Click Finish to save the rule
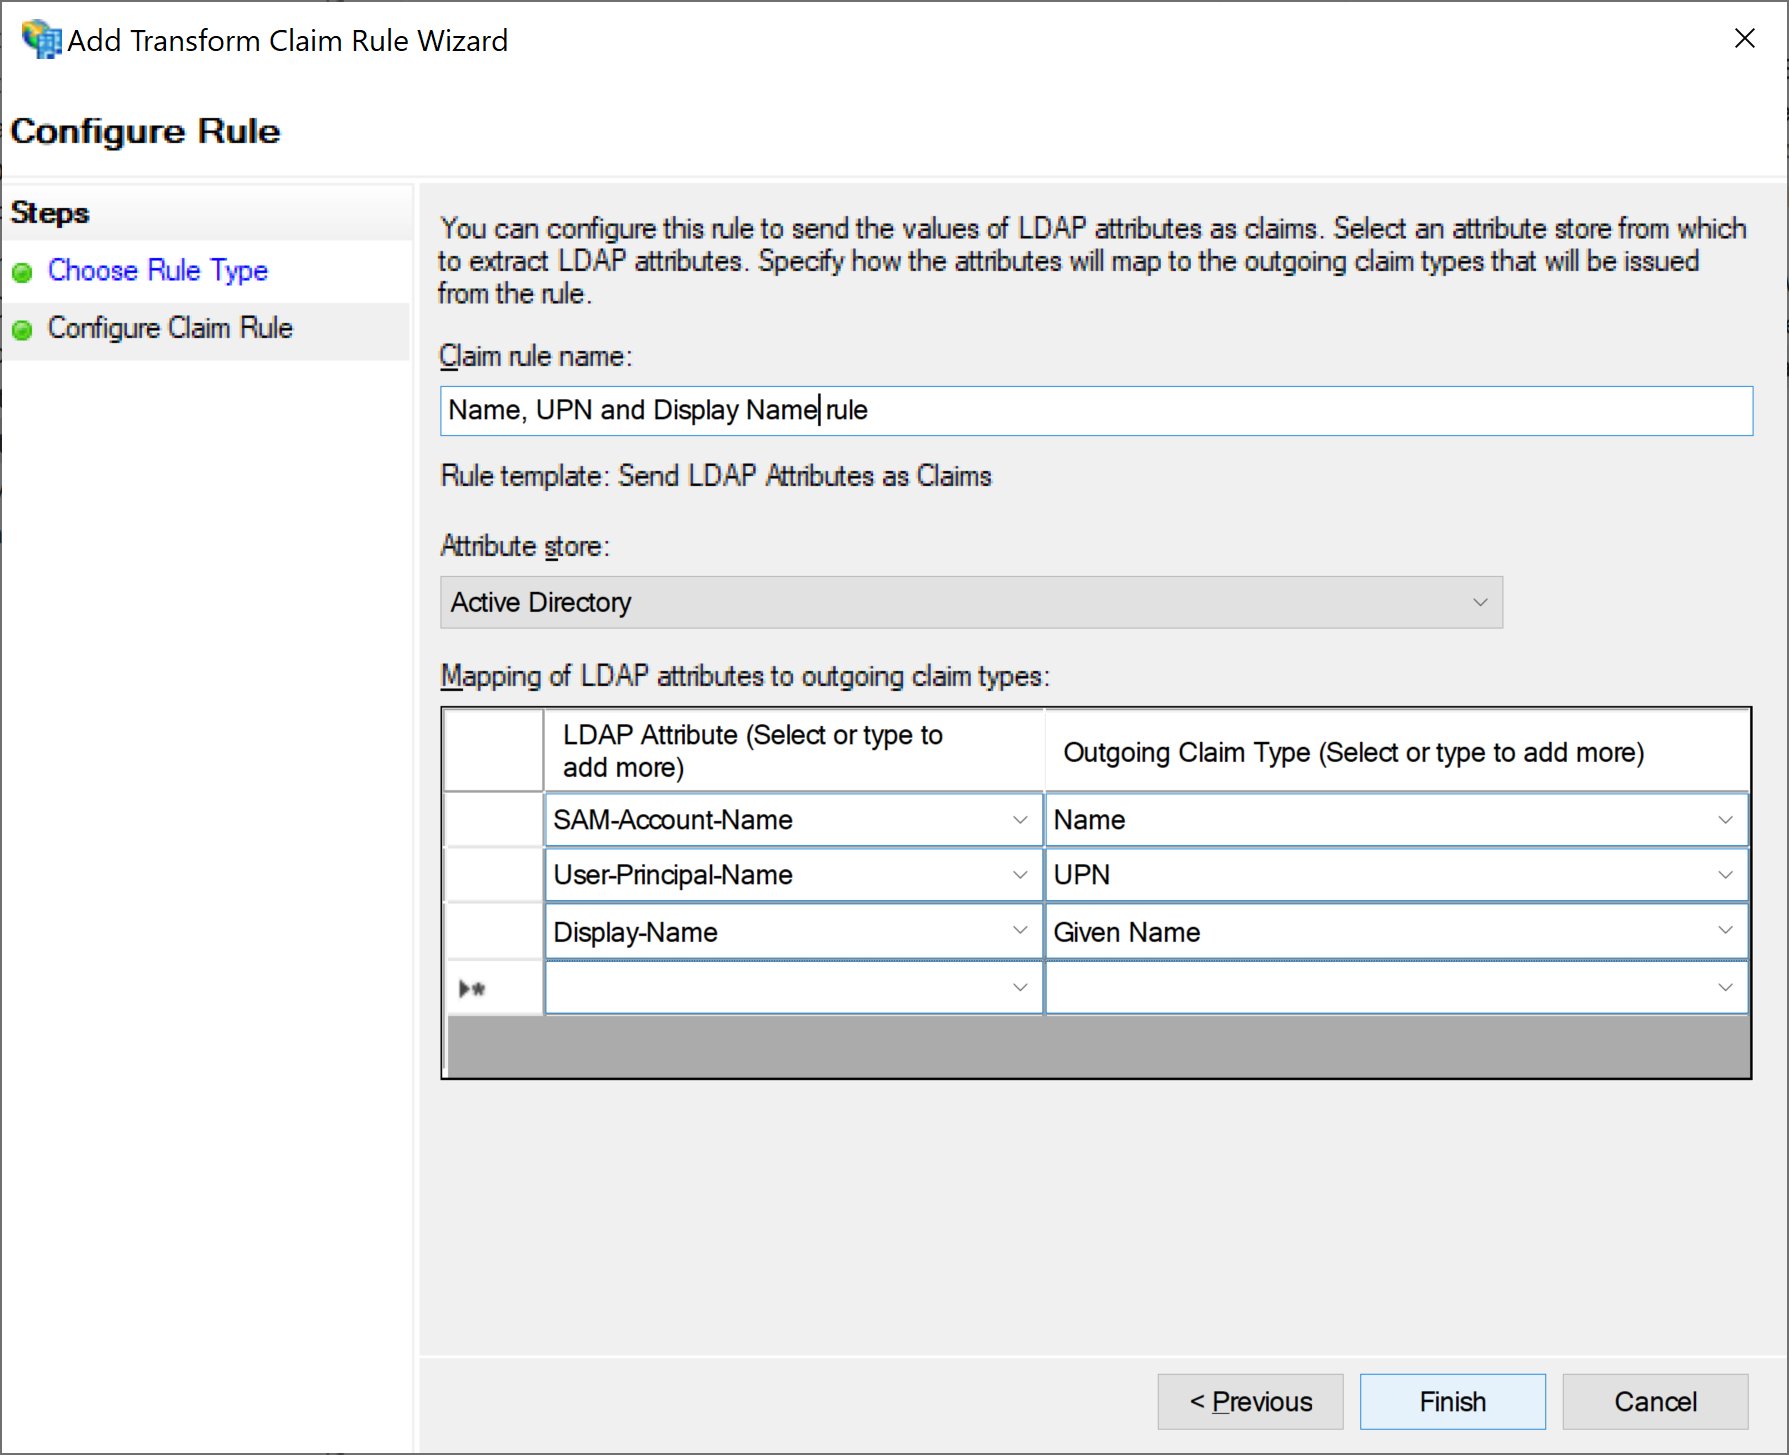Screen dimensions: 1789x1455 point(1452,1401)
